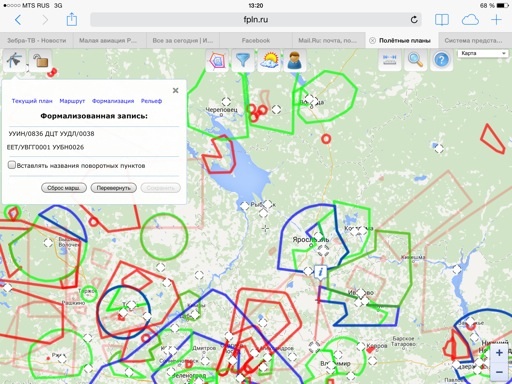
Task: Zoom in the map with plus
Action: (499, 353)
